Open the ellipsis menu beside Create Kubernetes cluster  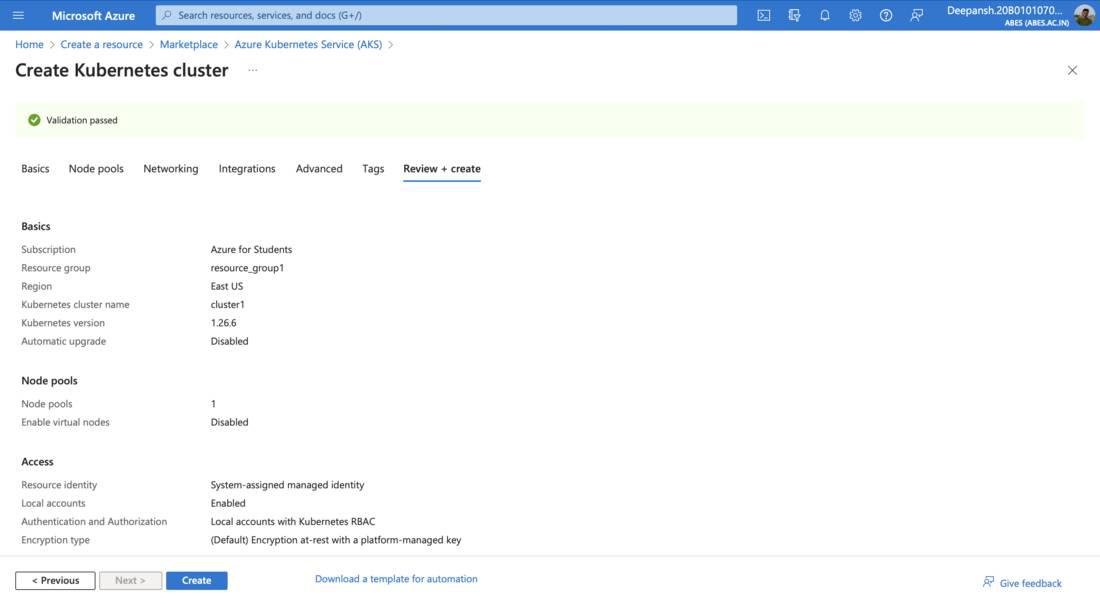[x=253, y=70]
